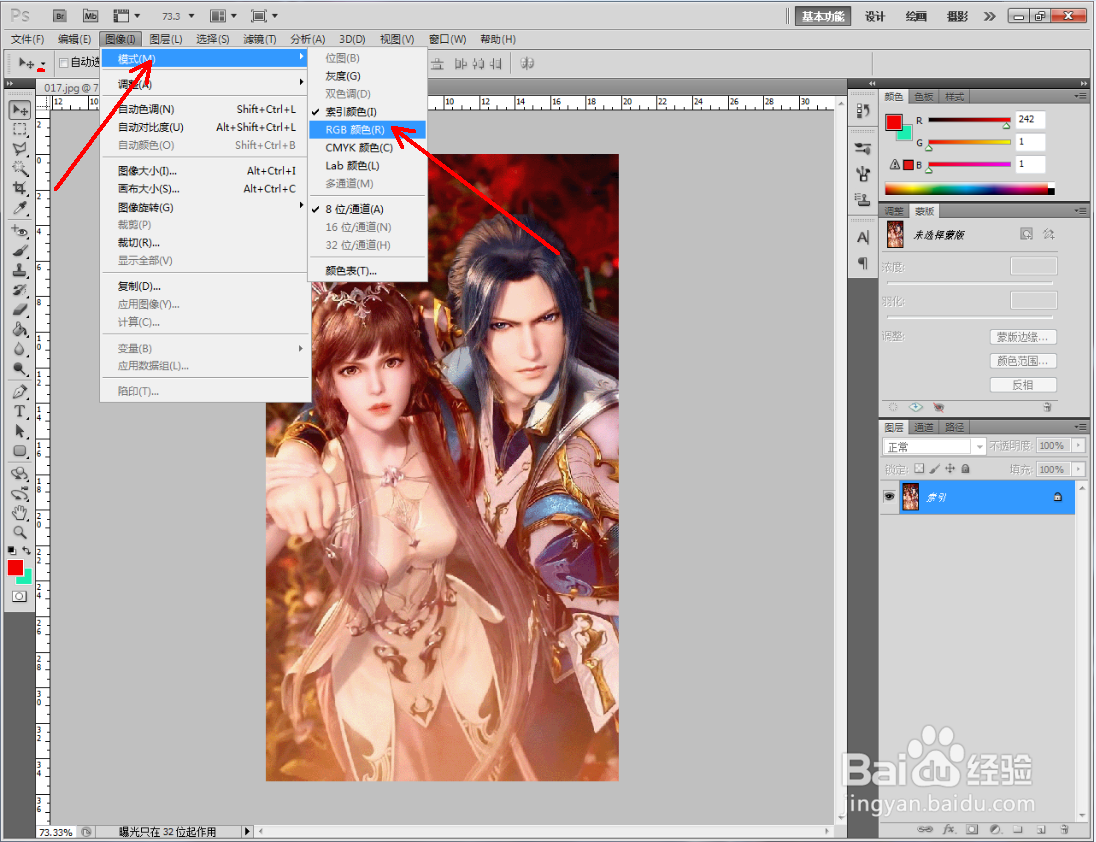
Task: Toggle the Auto-Select checkbox in options bar
Action: click(x=64, y=63)
